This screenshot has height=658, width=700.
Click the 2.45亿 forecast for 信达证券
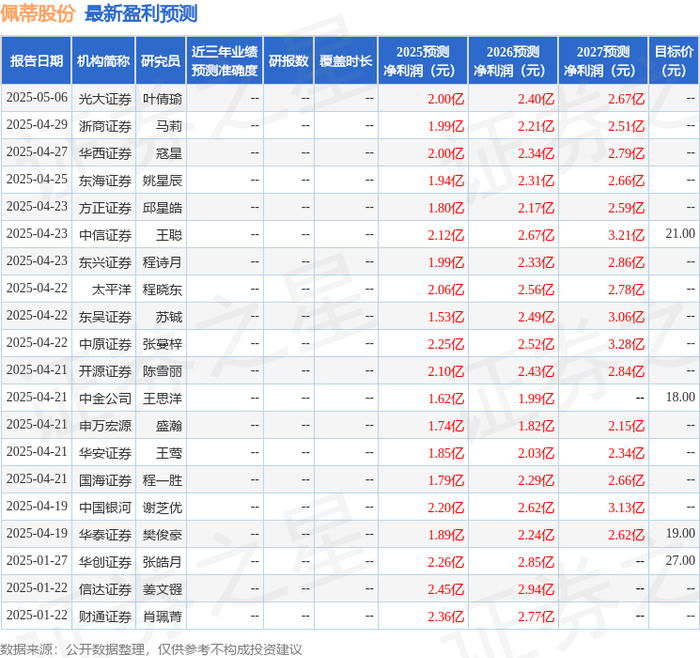click(x=446, y=589)
